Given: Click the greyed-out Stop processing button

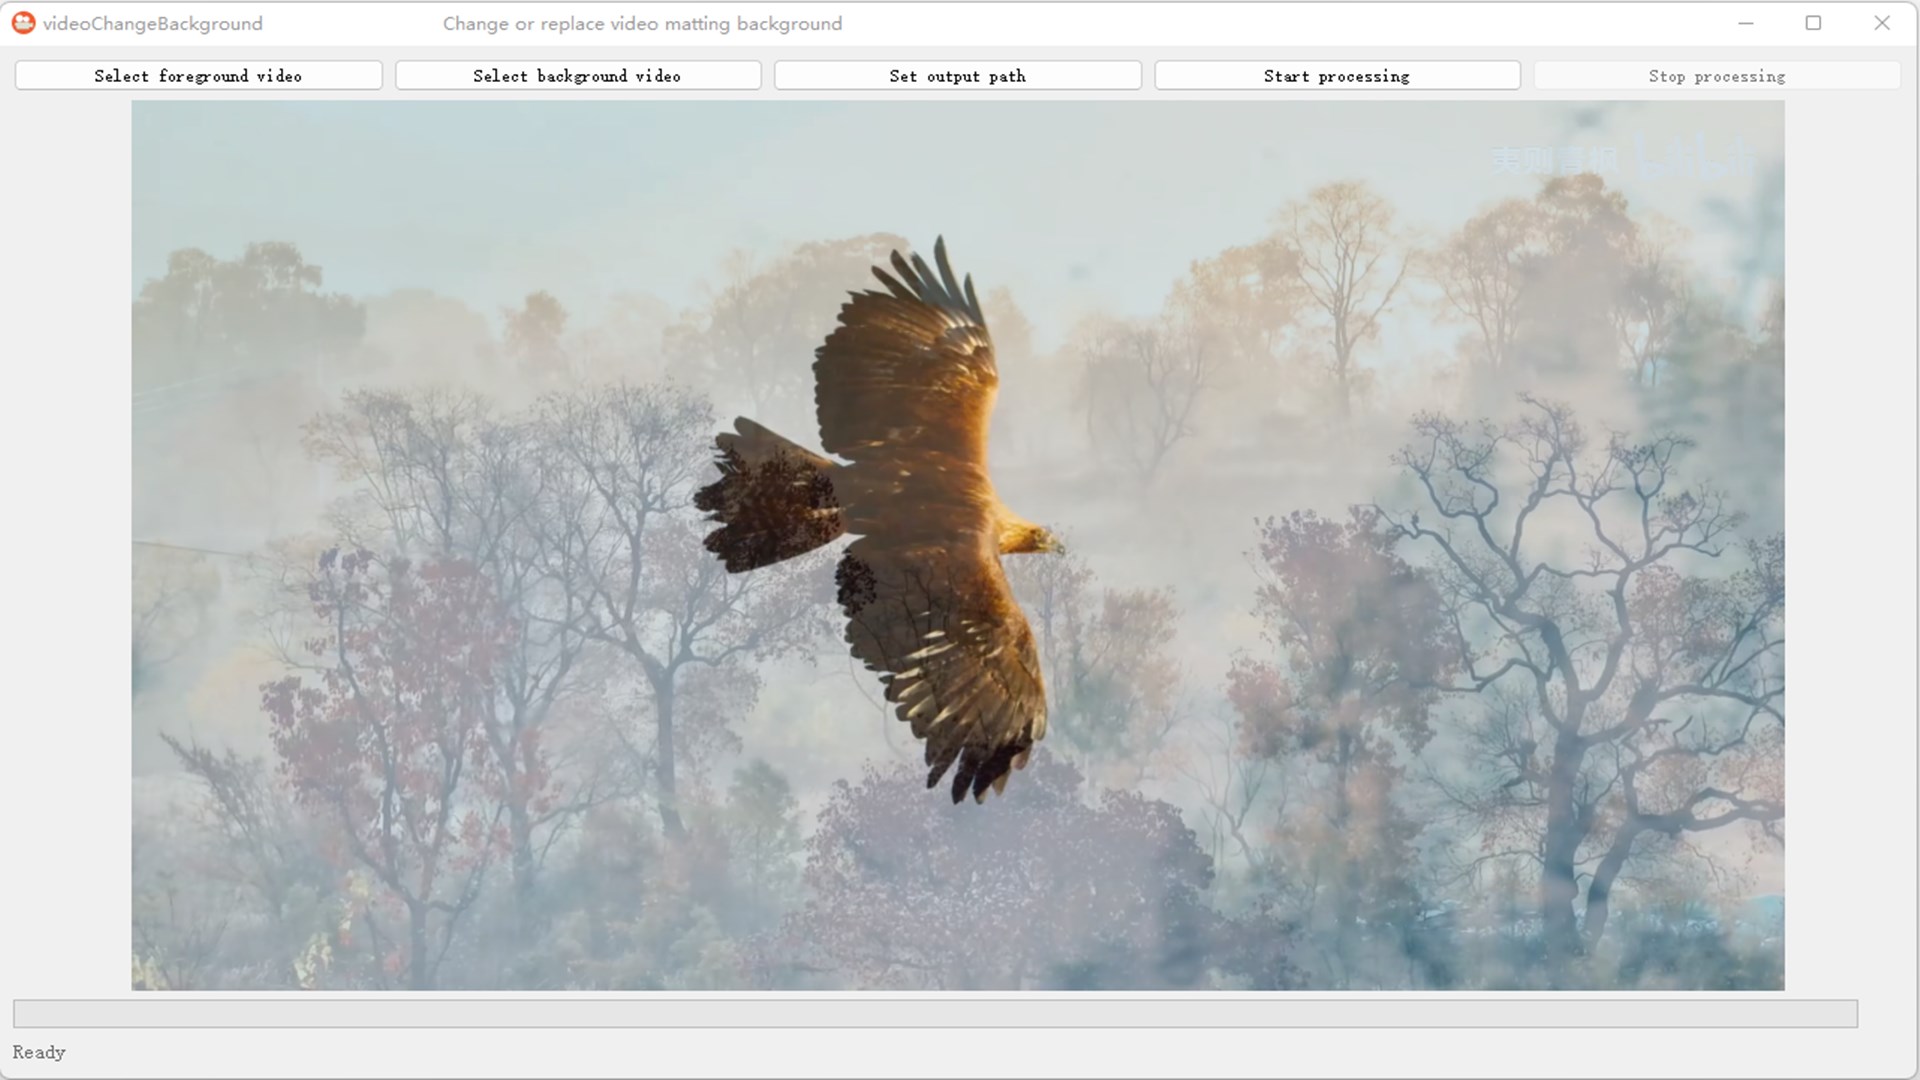Looking at the screenshot, I should (1716, 76).
